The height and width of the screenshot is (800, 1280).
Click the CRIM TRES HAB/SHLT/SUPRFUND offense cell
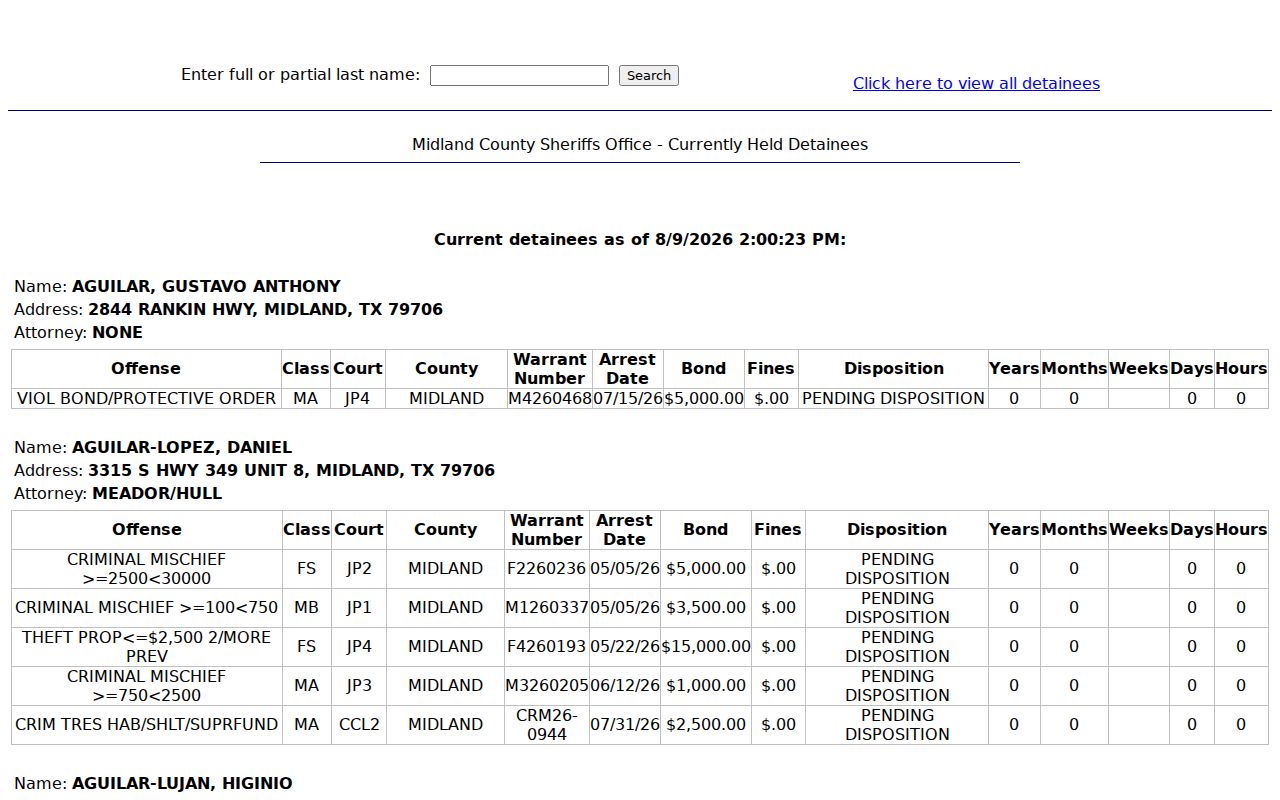click(146, 724)
